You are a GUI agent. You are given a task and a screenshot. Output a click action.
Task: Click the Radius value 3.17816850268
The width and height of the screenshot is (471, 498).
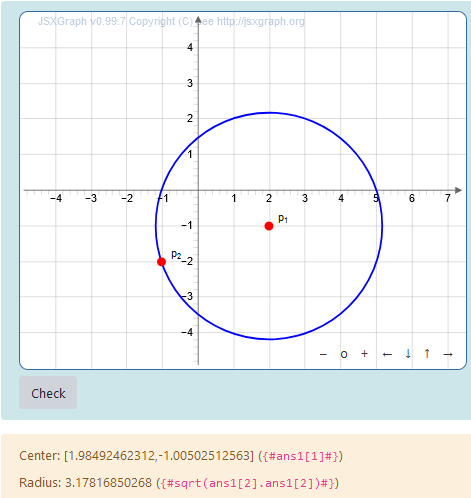pyautogui.click(x=108, y=482)
